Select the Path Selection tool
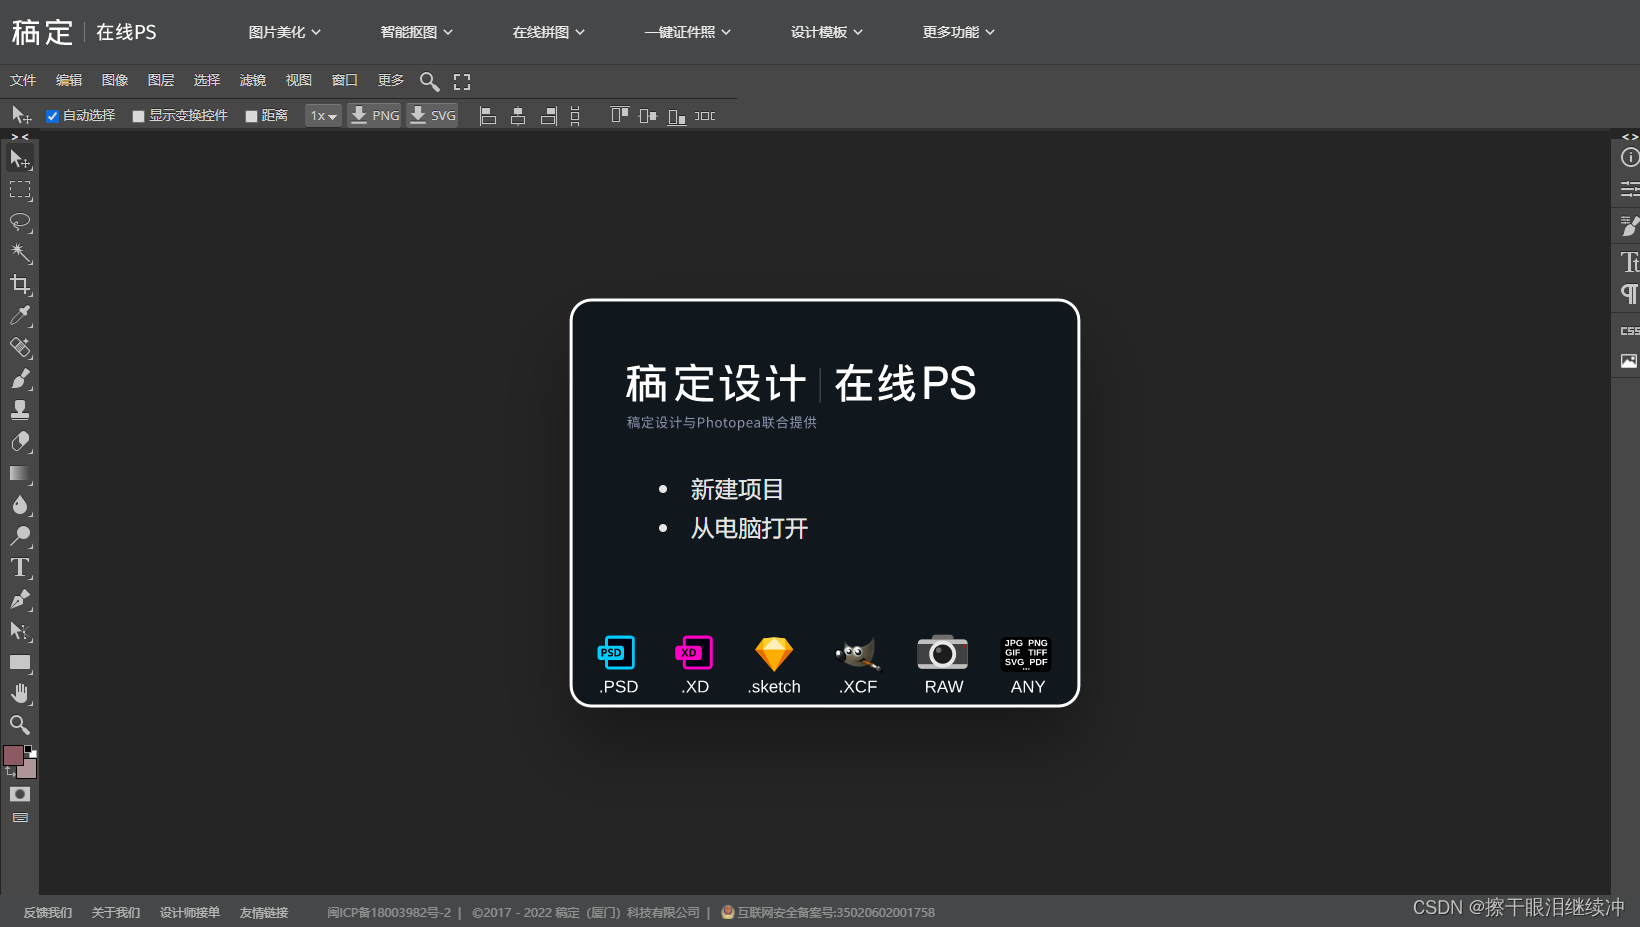The image size is (1640, 927). coord(20,631)
